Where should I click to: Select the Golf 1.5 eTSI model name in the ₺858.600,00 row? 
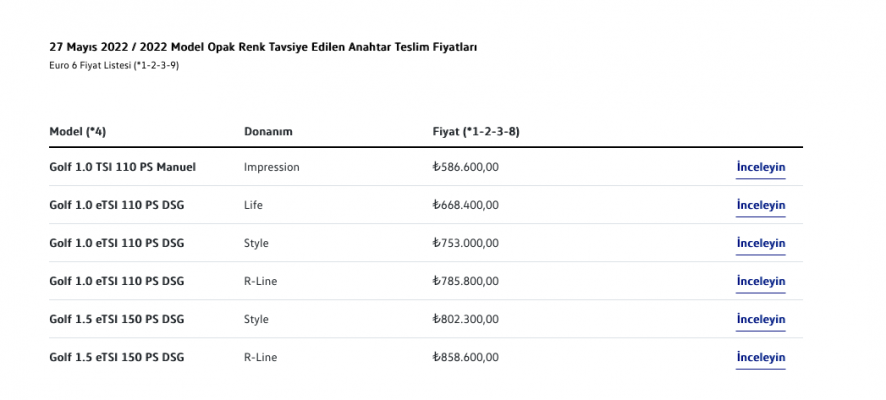click(116, 357)
